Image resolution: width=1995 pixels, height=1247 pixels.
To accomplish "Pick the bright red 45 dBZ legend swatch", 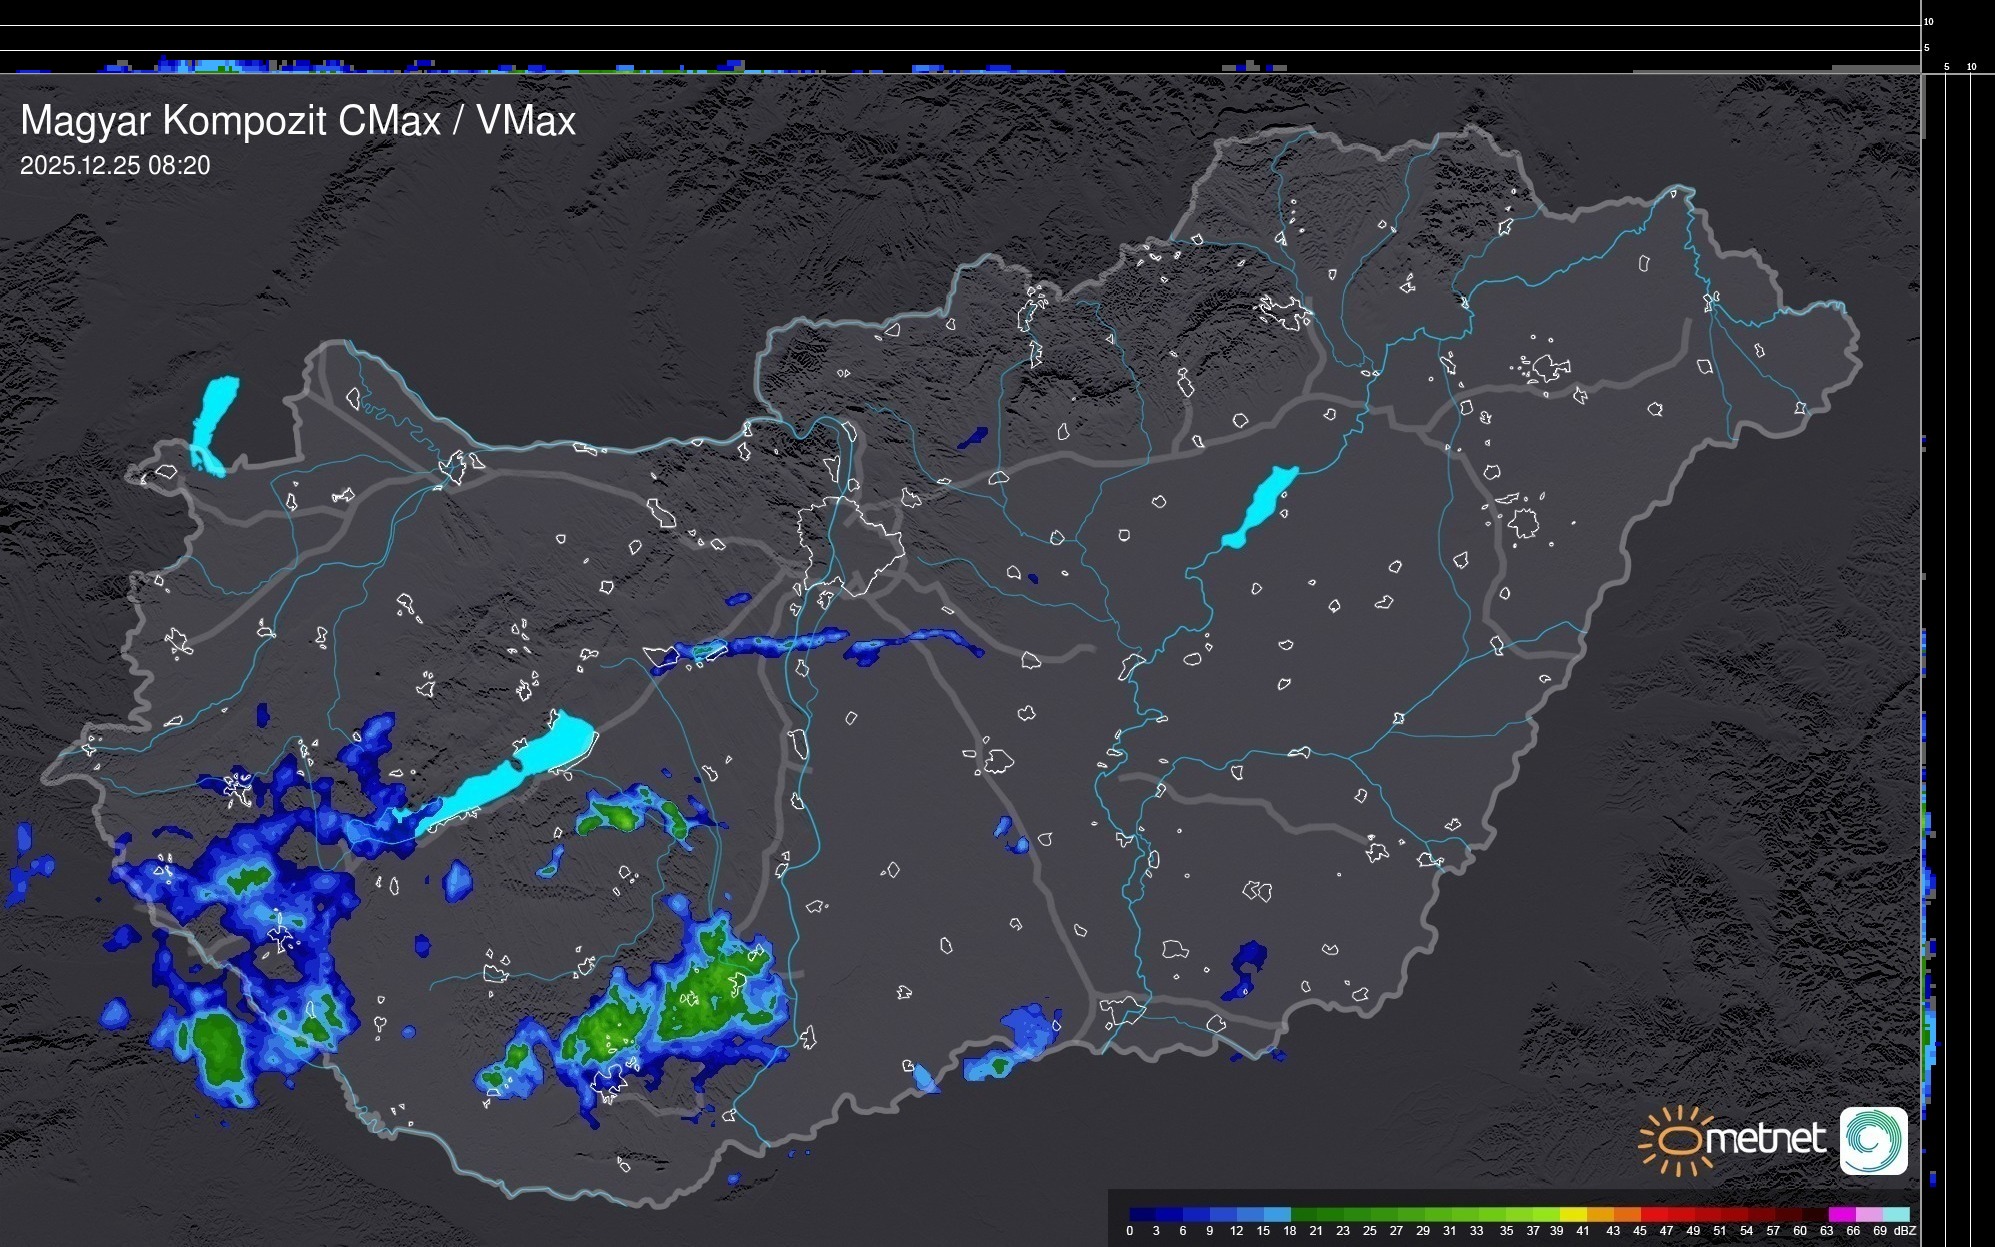I will 1654,1214.
